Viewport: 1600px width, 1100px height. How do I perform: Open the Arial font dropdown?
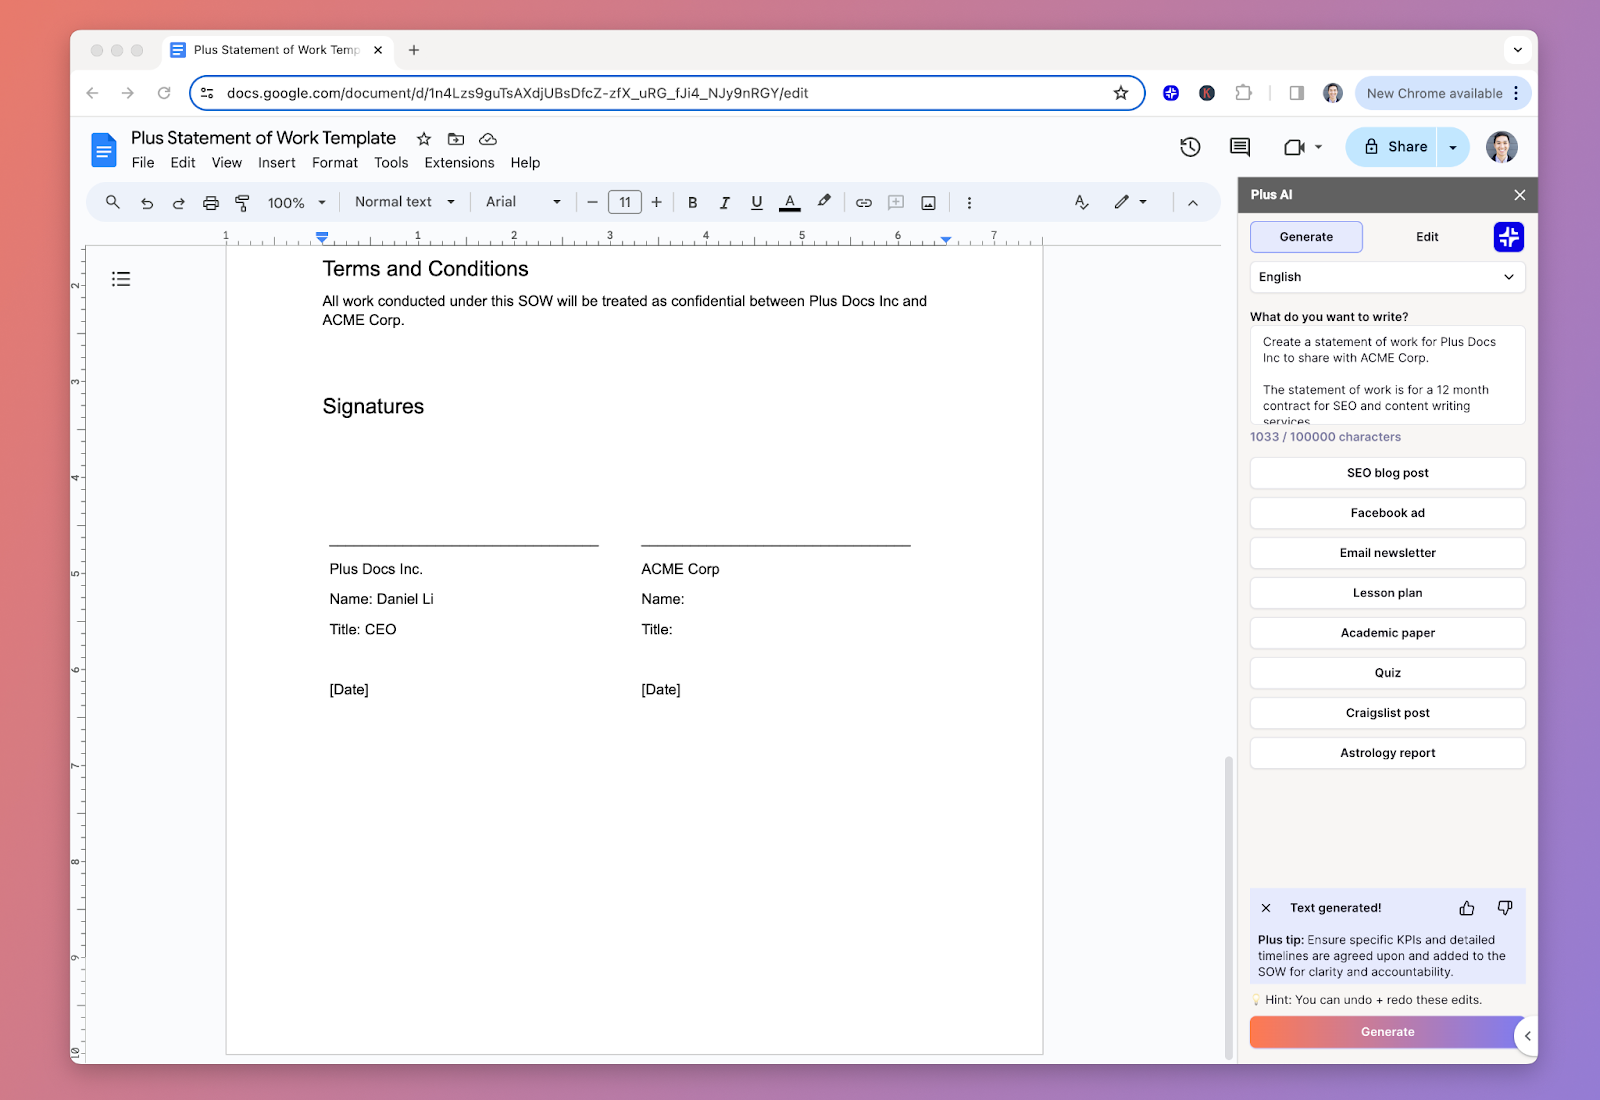pyautogui.click(x=523, y=202)
